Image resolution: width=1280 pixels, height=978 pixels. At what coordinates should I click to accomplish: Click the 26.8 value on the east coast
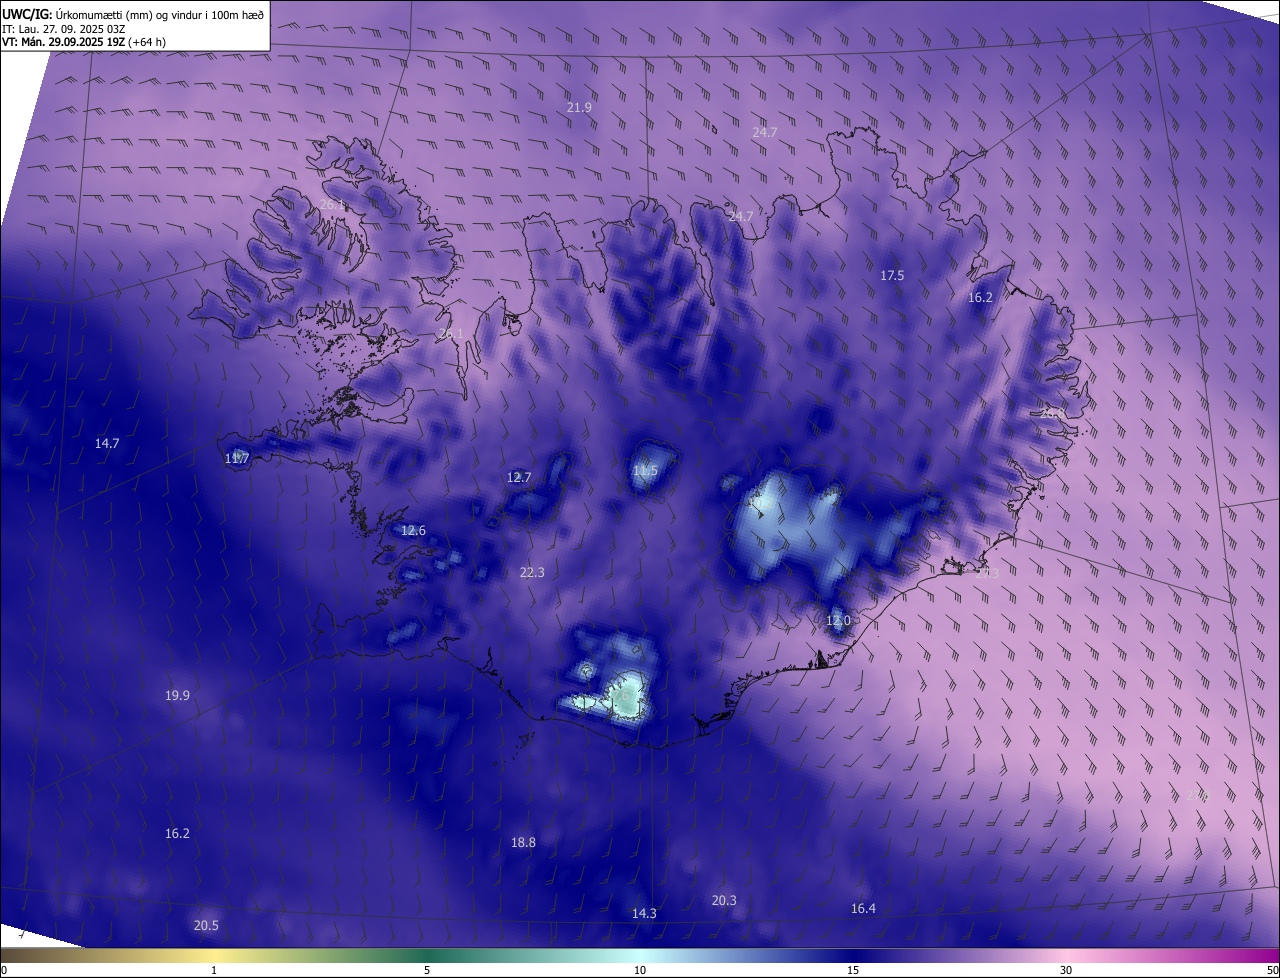[x=1053, y=411]
